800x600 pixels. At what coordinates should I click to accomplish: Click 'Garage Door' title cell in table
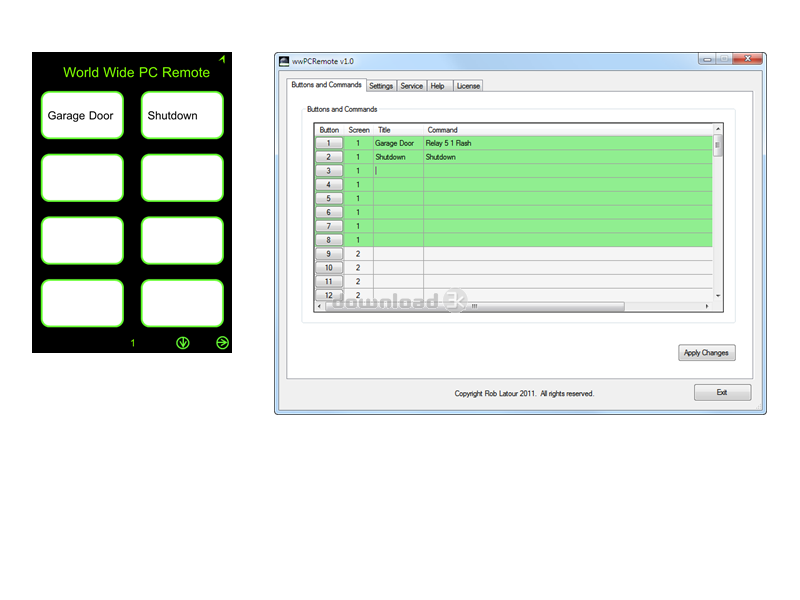[x=398, y=143]
